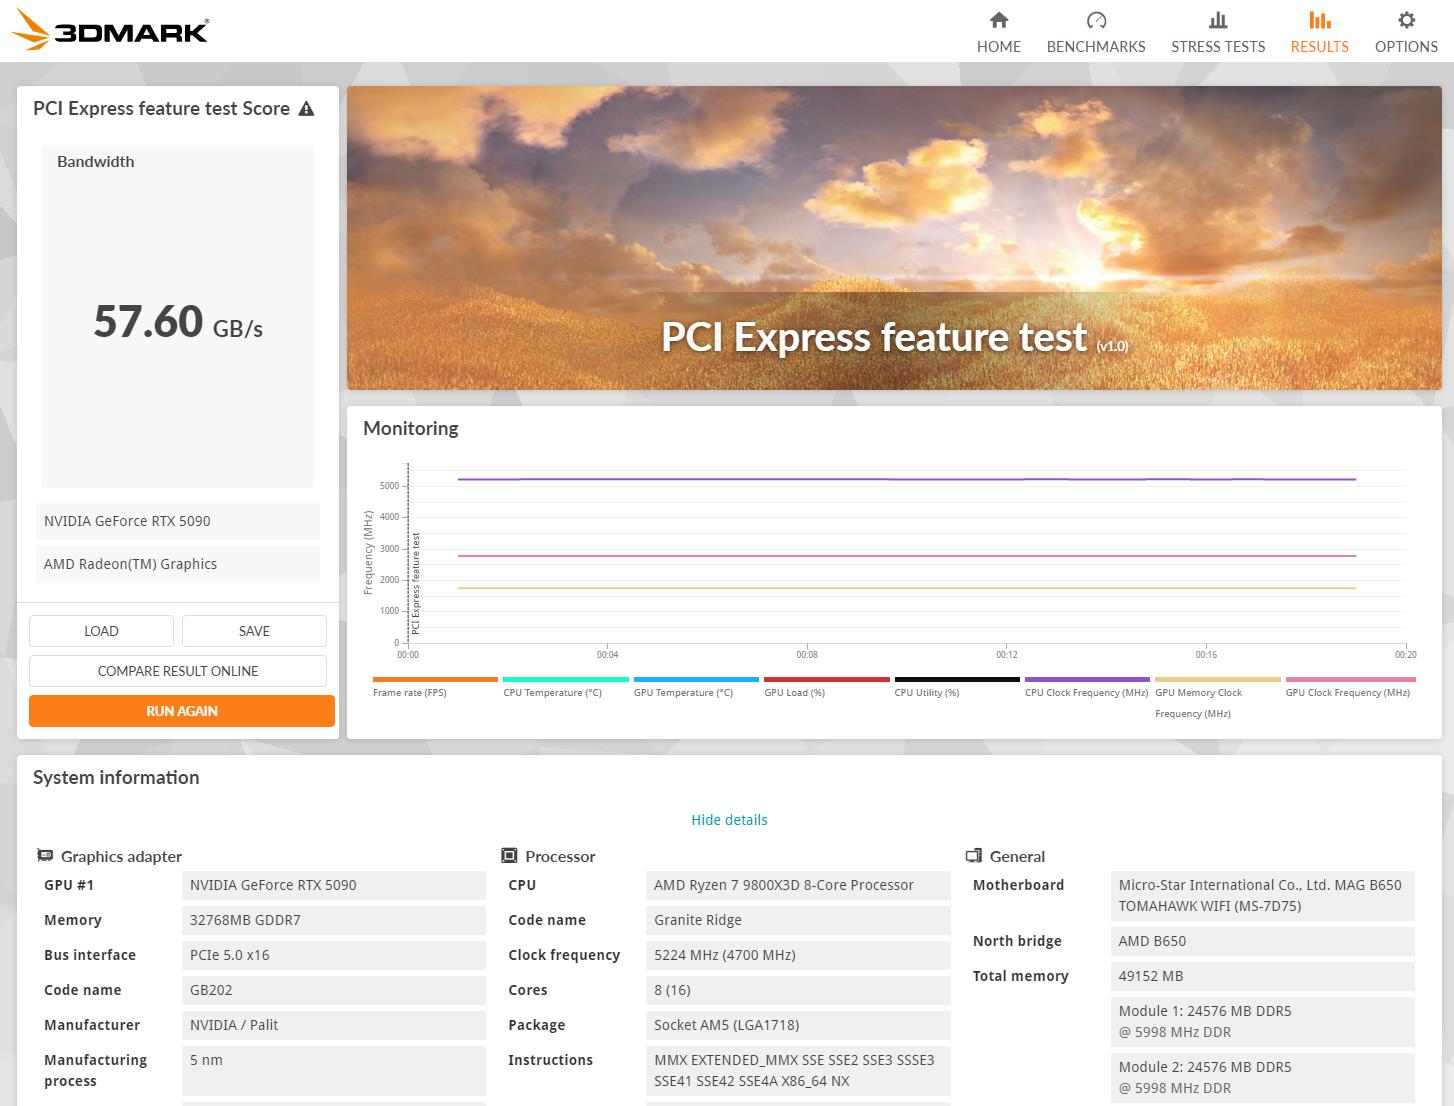Click the System information heading
1454x1106 pixels.
[116, 778]
